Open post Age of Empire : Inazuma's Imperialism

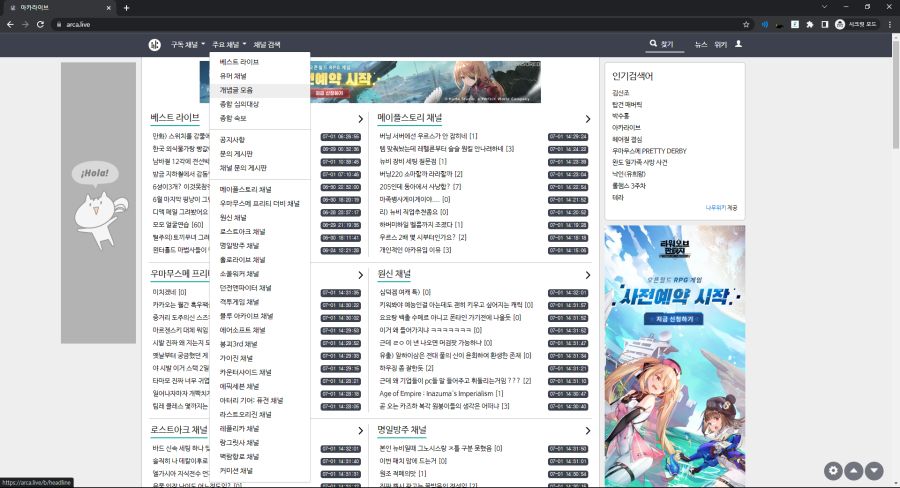pyautogui.click(x=441, y=393)
